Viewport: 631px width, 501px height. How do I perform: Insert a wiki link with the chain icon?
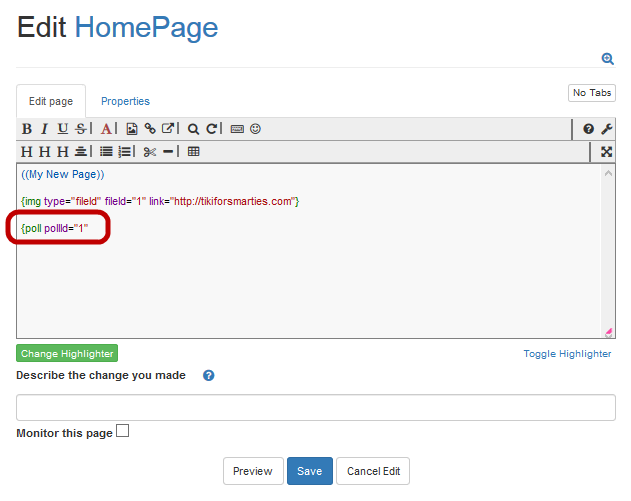pyautogui.click(x=150, y=129)
